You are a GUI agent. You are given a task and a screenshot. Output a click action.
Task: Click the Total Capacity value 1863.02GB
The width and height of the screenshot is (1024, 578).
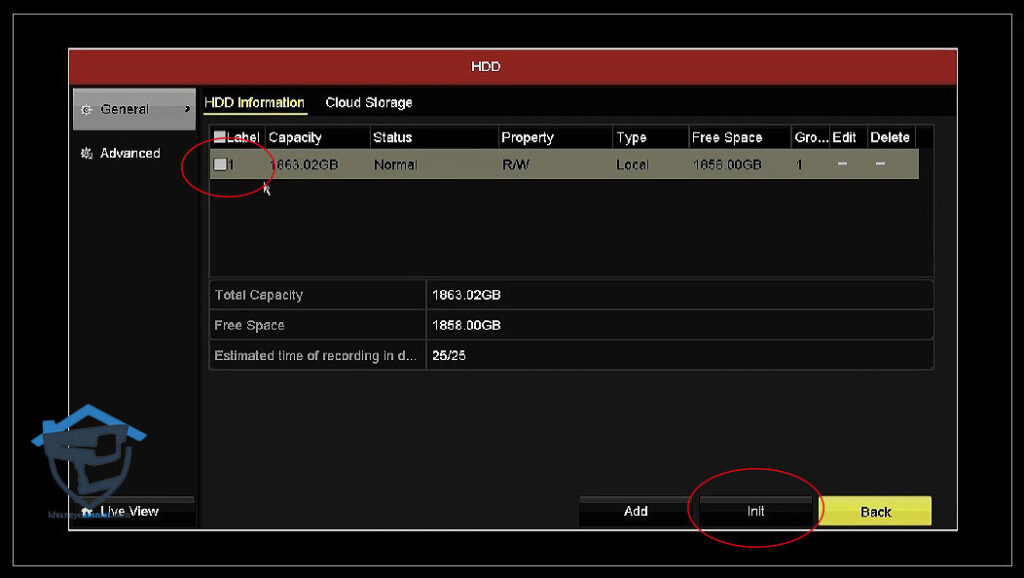[x=466, y=295]
